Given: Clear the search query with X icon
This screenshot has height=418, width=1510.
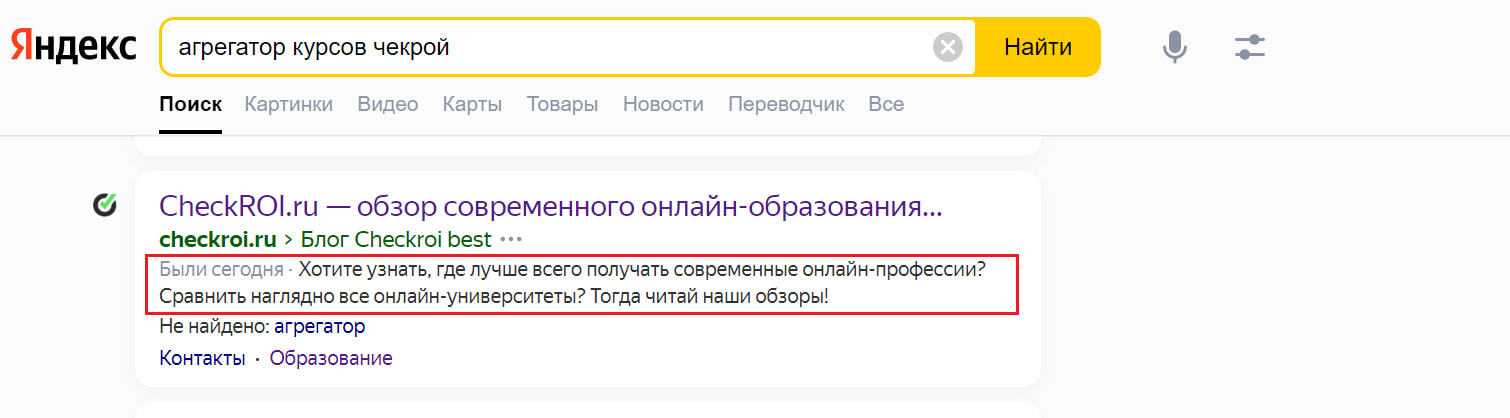Looking at the screenshot, I should tap(948, 47).
